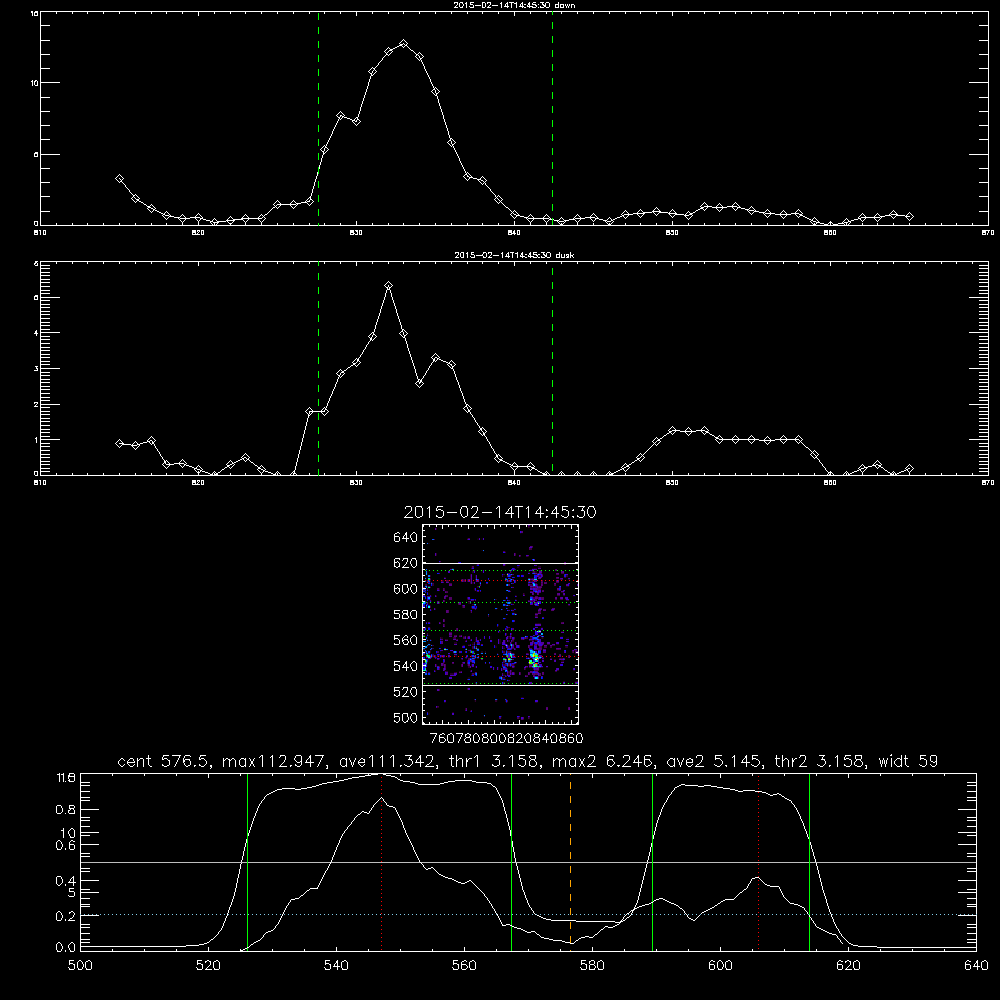Click the spectrogram image panel

pos(501,624)
